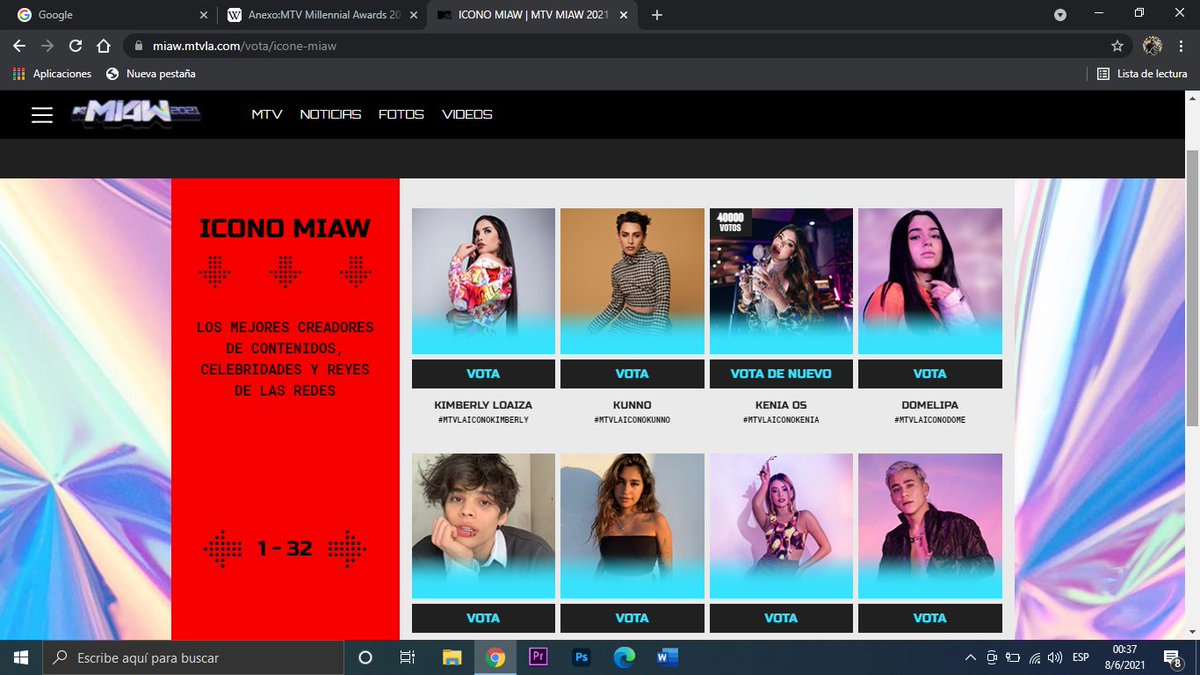The image size is (1200, 675).
Task: Click the 1 - 32 counter
Action: coord(285,548)
